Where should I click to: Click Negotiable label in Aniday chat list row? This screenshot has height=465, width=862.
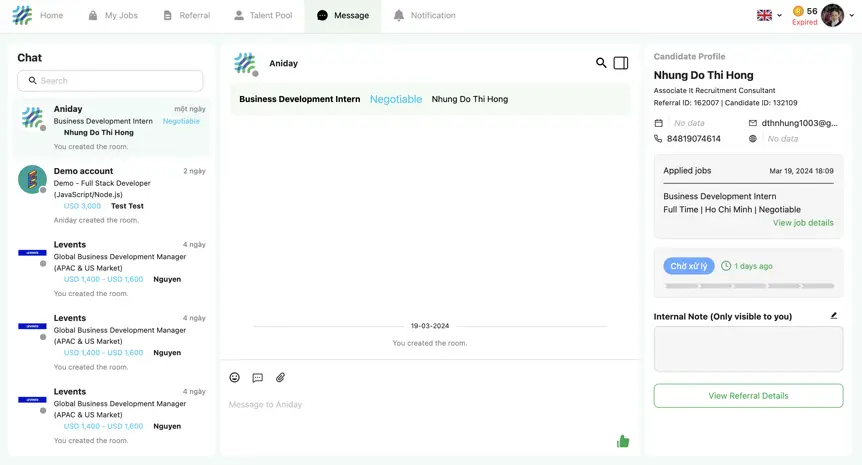[181, 121]
